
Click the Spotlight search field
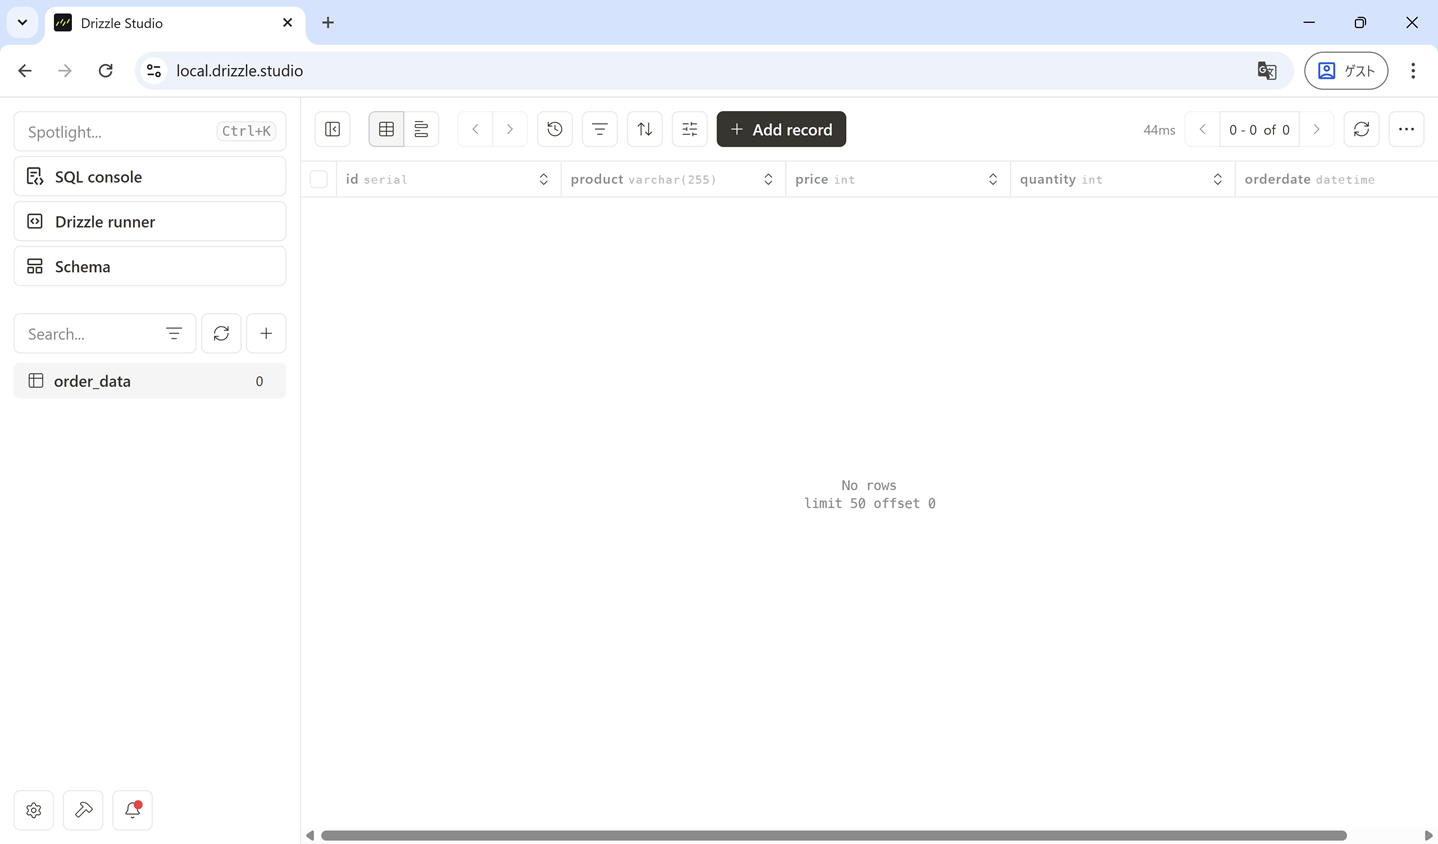pyautogui.click(x=120, y=132)
